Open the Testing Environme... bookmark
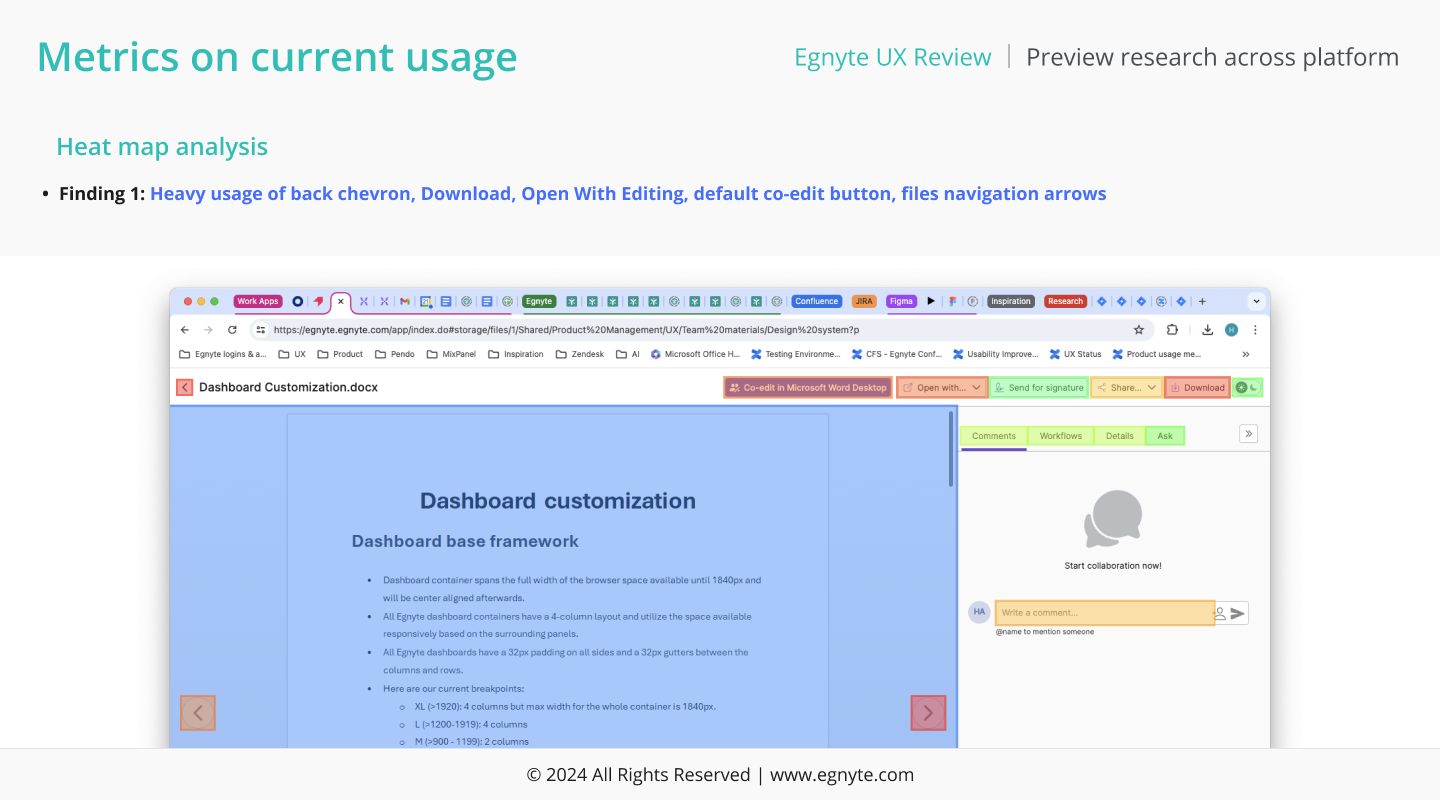The image size is (1440, 800). point(796,354)
